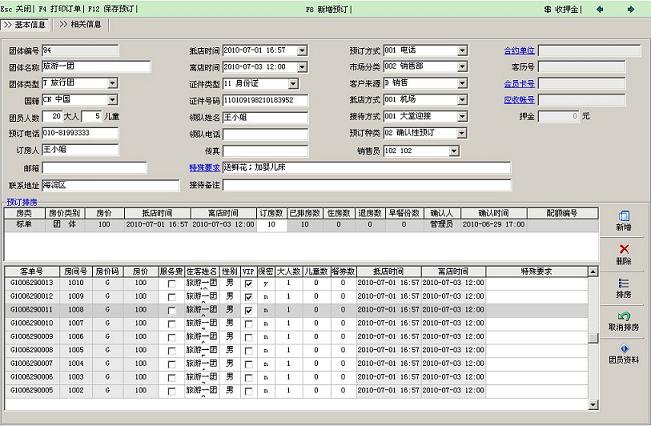
Task: Open the 证件类型 dropdown
Action: 293,84
